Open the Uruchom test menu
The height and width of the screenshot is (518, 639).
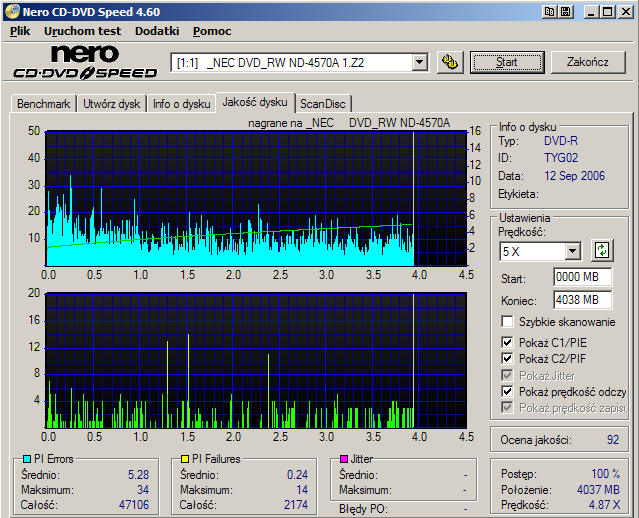[x=83, y=31]
